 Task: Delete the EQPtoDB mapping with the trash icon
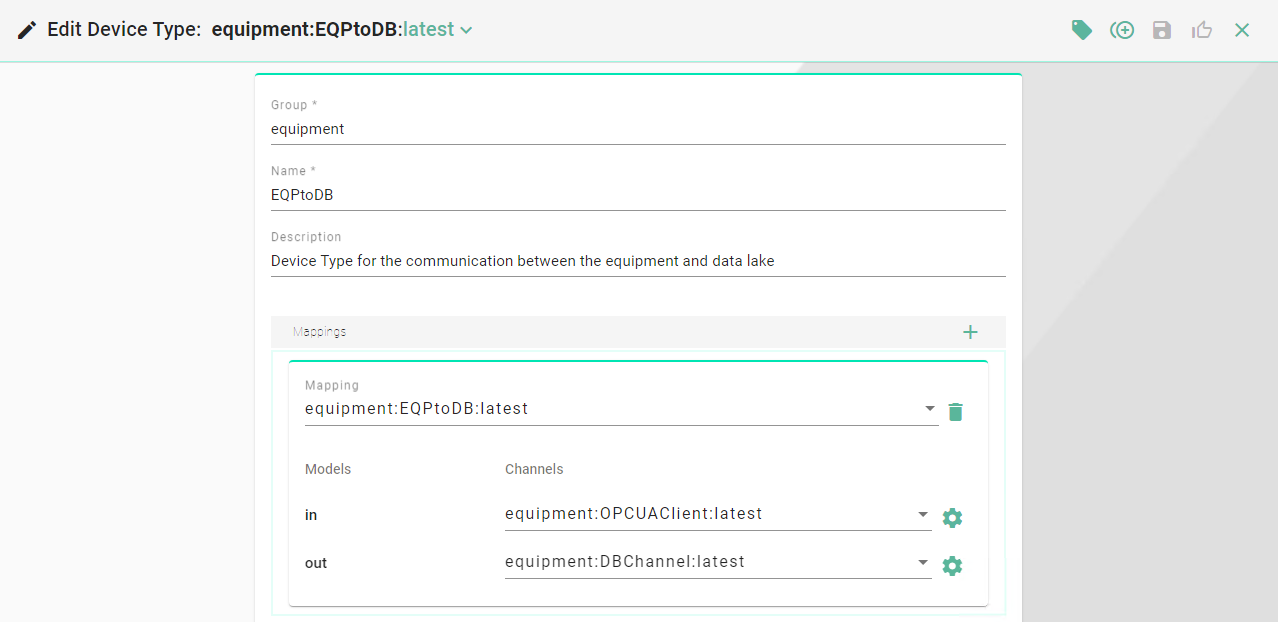tap(955, 412)
